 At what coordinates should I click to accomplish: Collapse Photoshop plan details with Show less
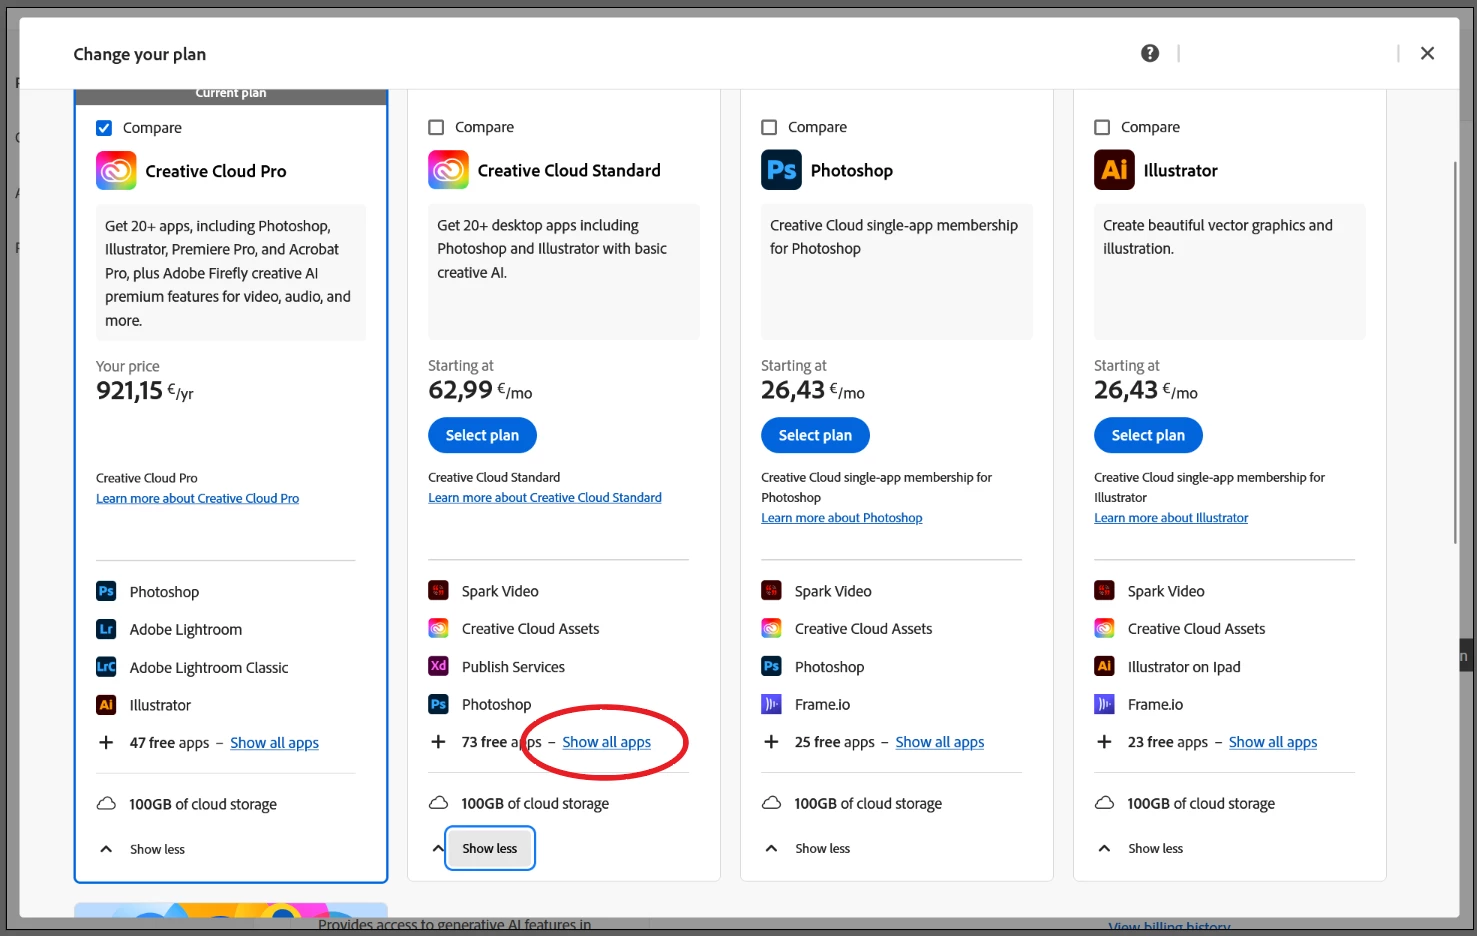tap(822, 848)
